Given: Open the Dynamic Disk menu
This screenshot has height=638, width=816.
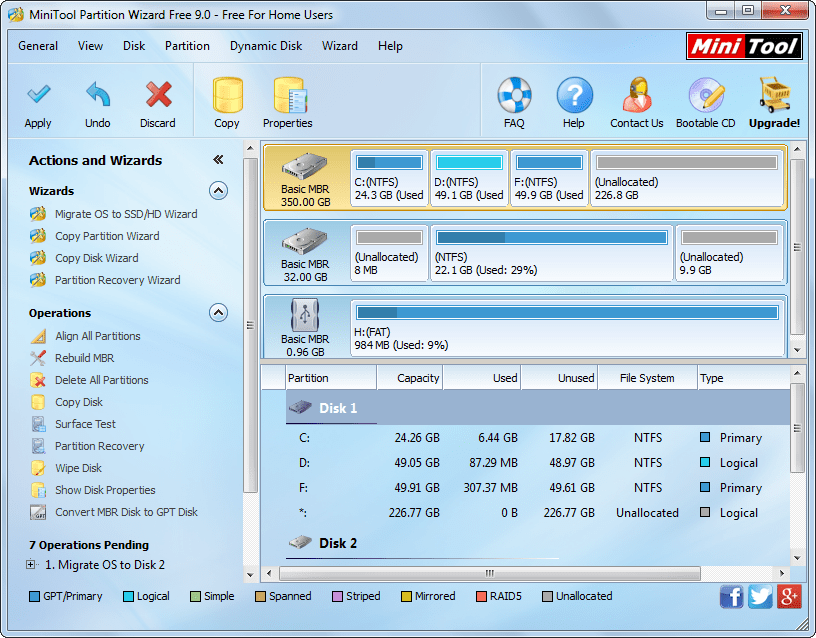Looking at the screenshot, I should pyautogui.click(x=266, y=46).
